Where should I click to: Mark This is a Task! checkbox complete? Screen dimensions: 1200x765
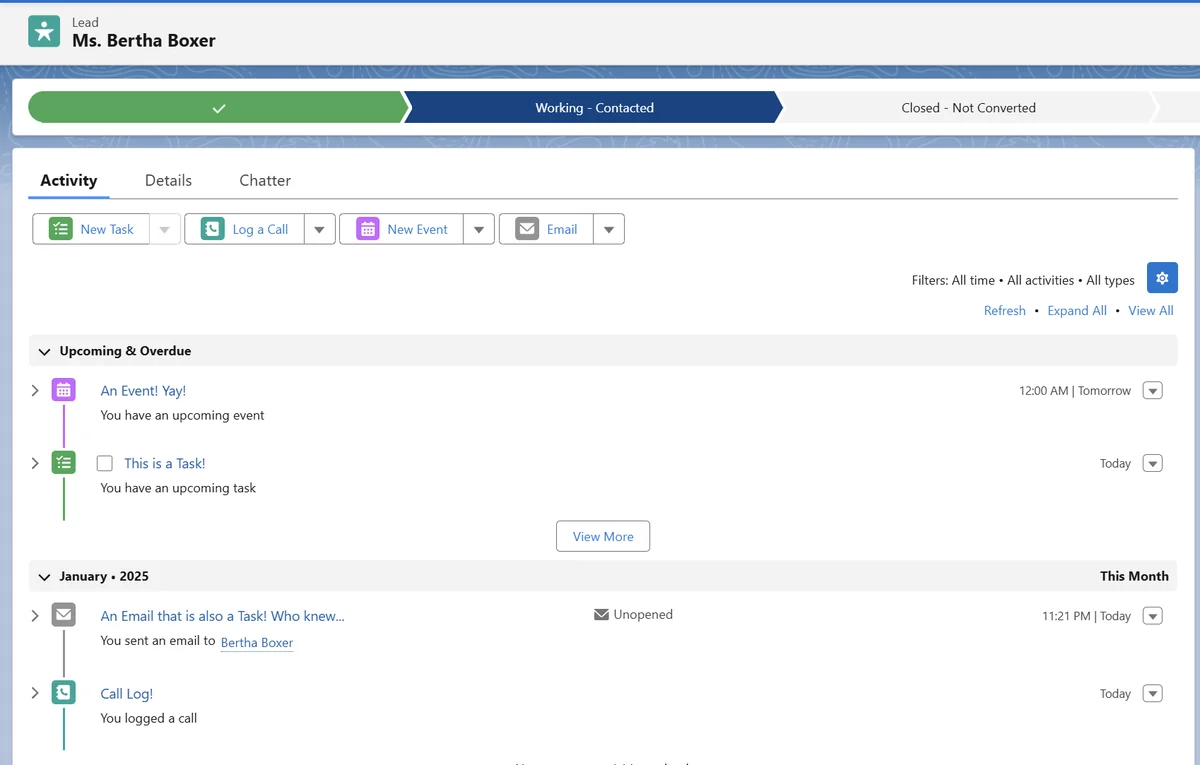pos(105,463)
